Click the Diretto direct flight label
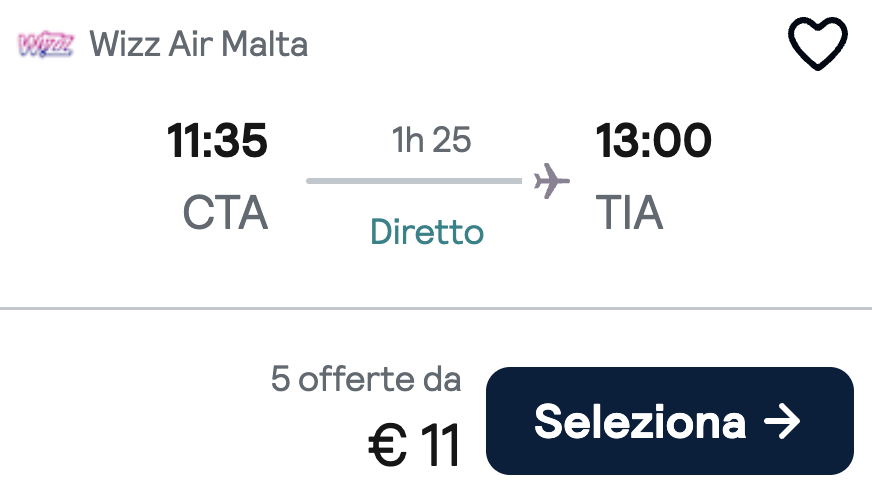 coord(427,231)
